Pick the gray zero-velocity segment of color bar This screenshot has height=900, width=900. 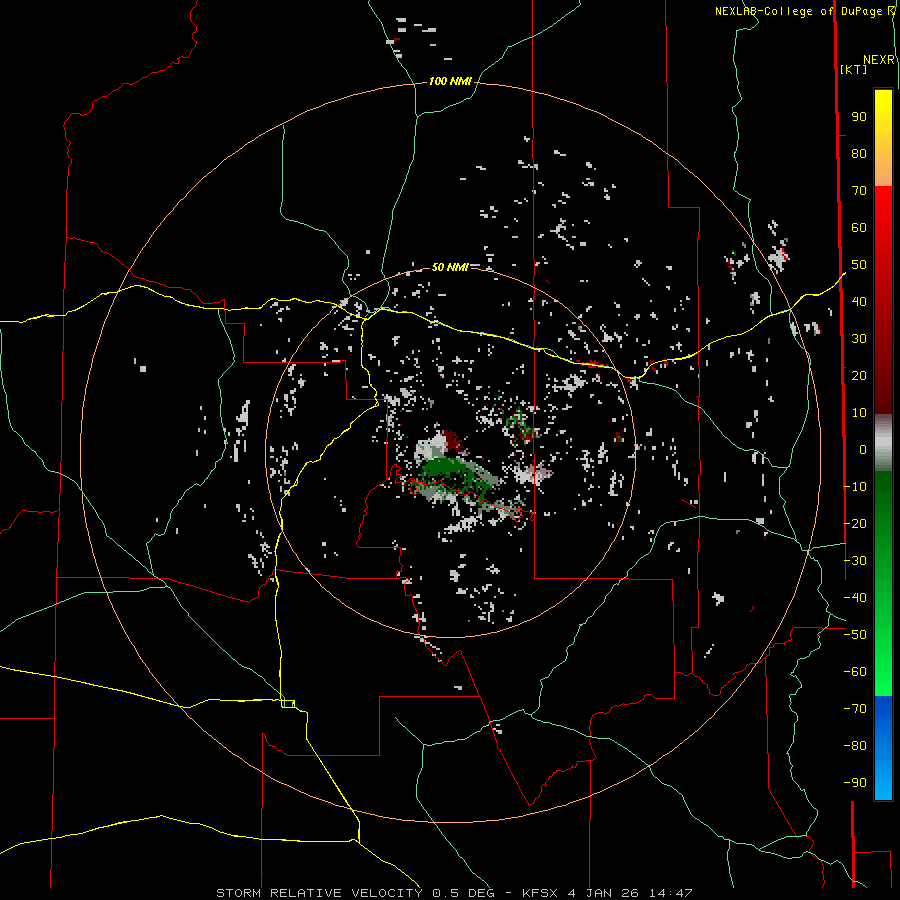point(883,443)
